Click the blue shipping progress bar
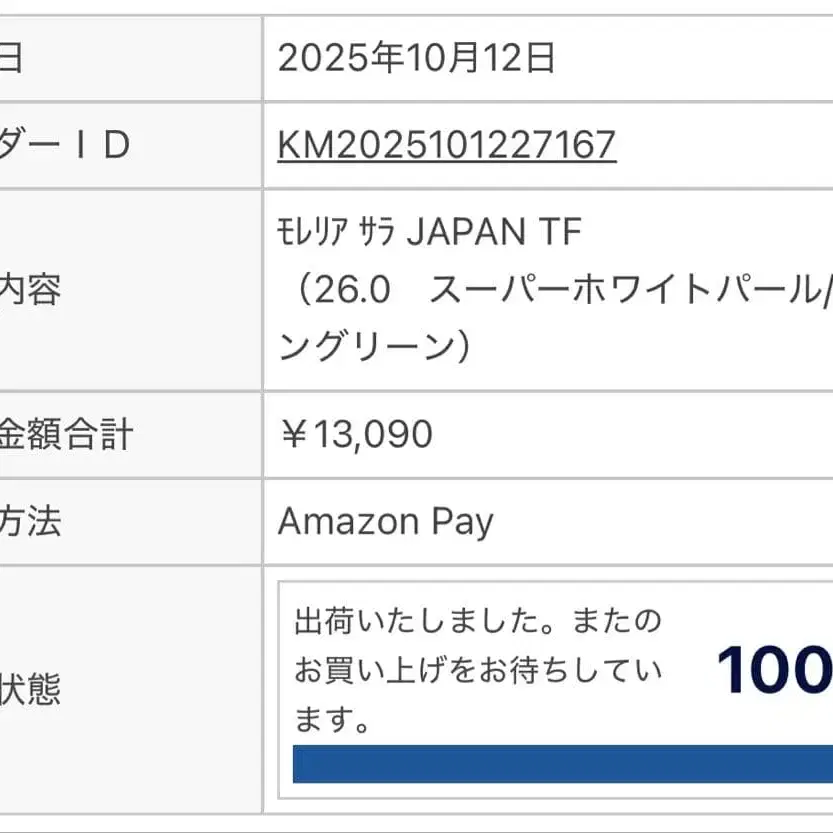Image resolution: width=833 pixels, height=833 pixels. click(562, 764)
